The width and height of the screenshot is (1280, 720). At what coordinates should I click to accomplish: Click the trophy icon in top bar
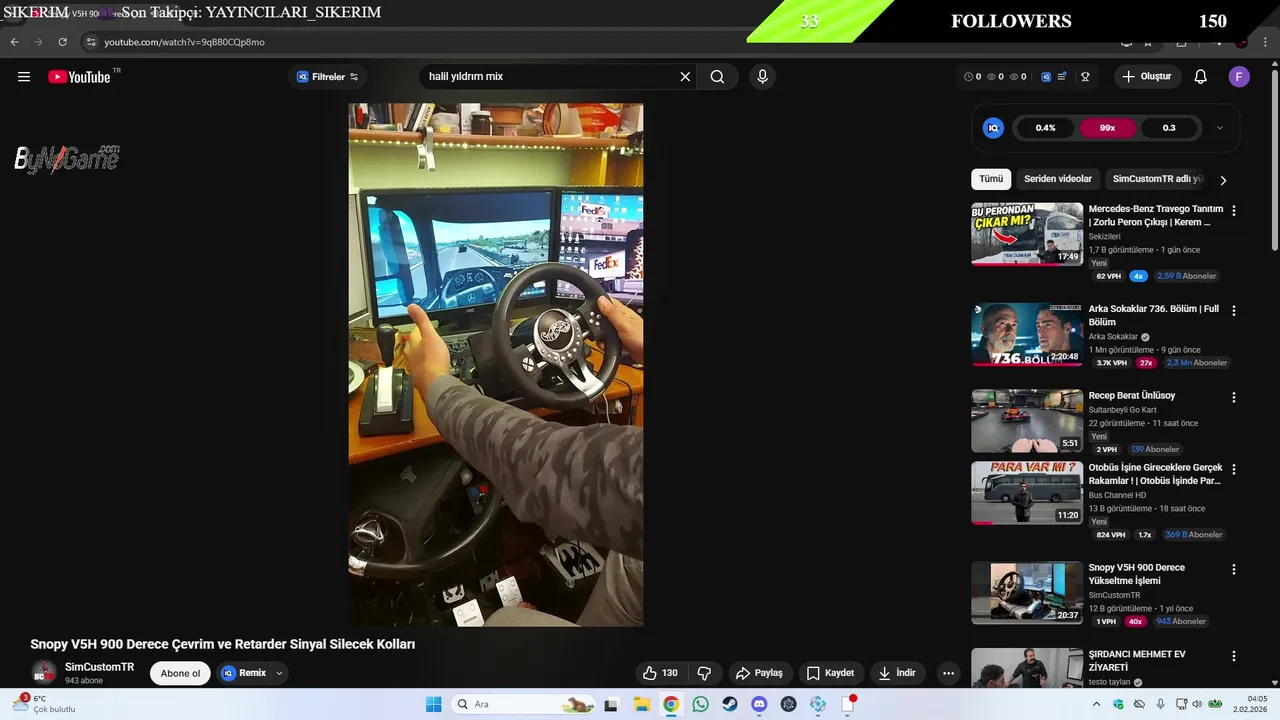(x=1085, y=77)
